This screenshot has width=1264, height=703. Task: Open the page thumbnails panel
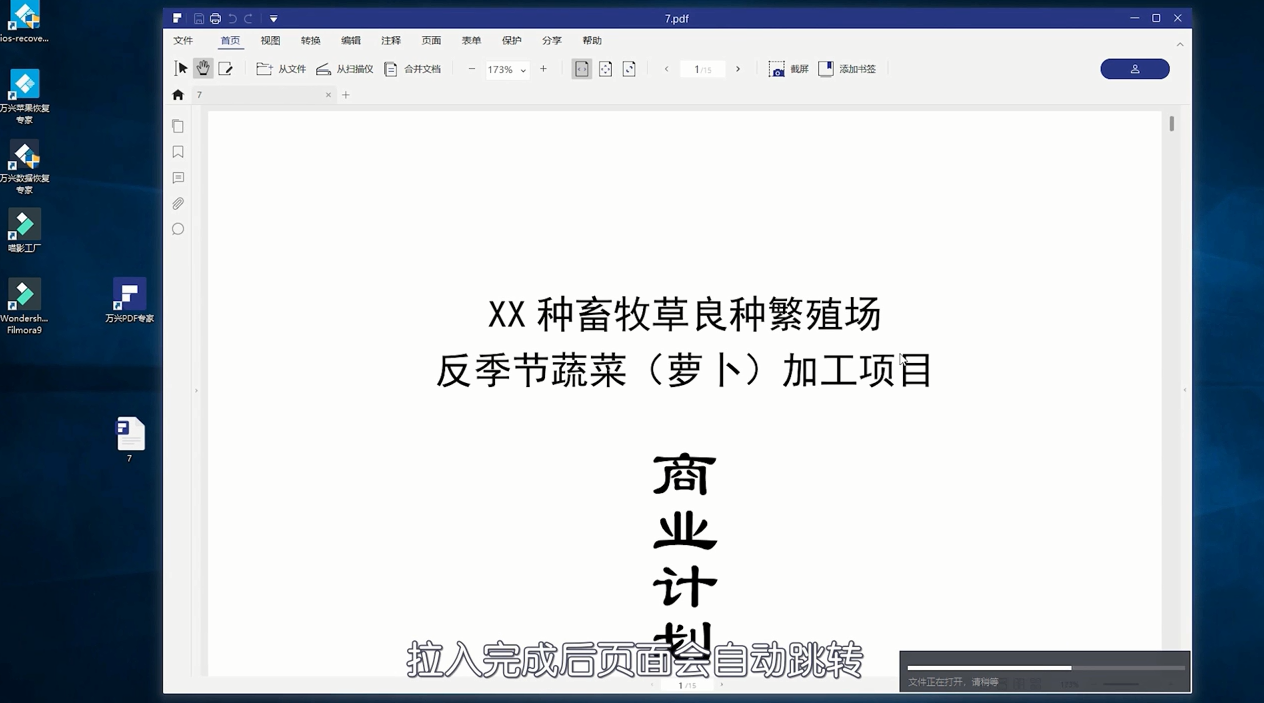click(x=178, y=126)
